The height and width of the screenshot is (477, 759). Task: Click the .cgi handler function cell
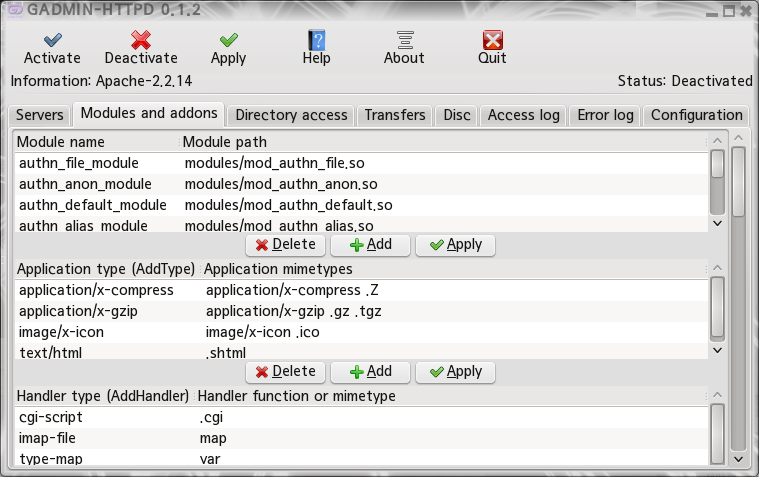pos(211,417)
